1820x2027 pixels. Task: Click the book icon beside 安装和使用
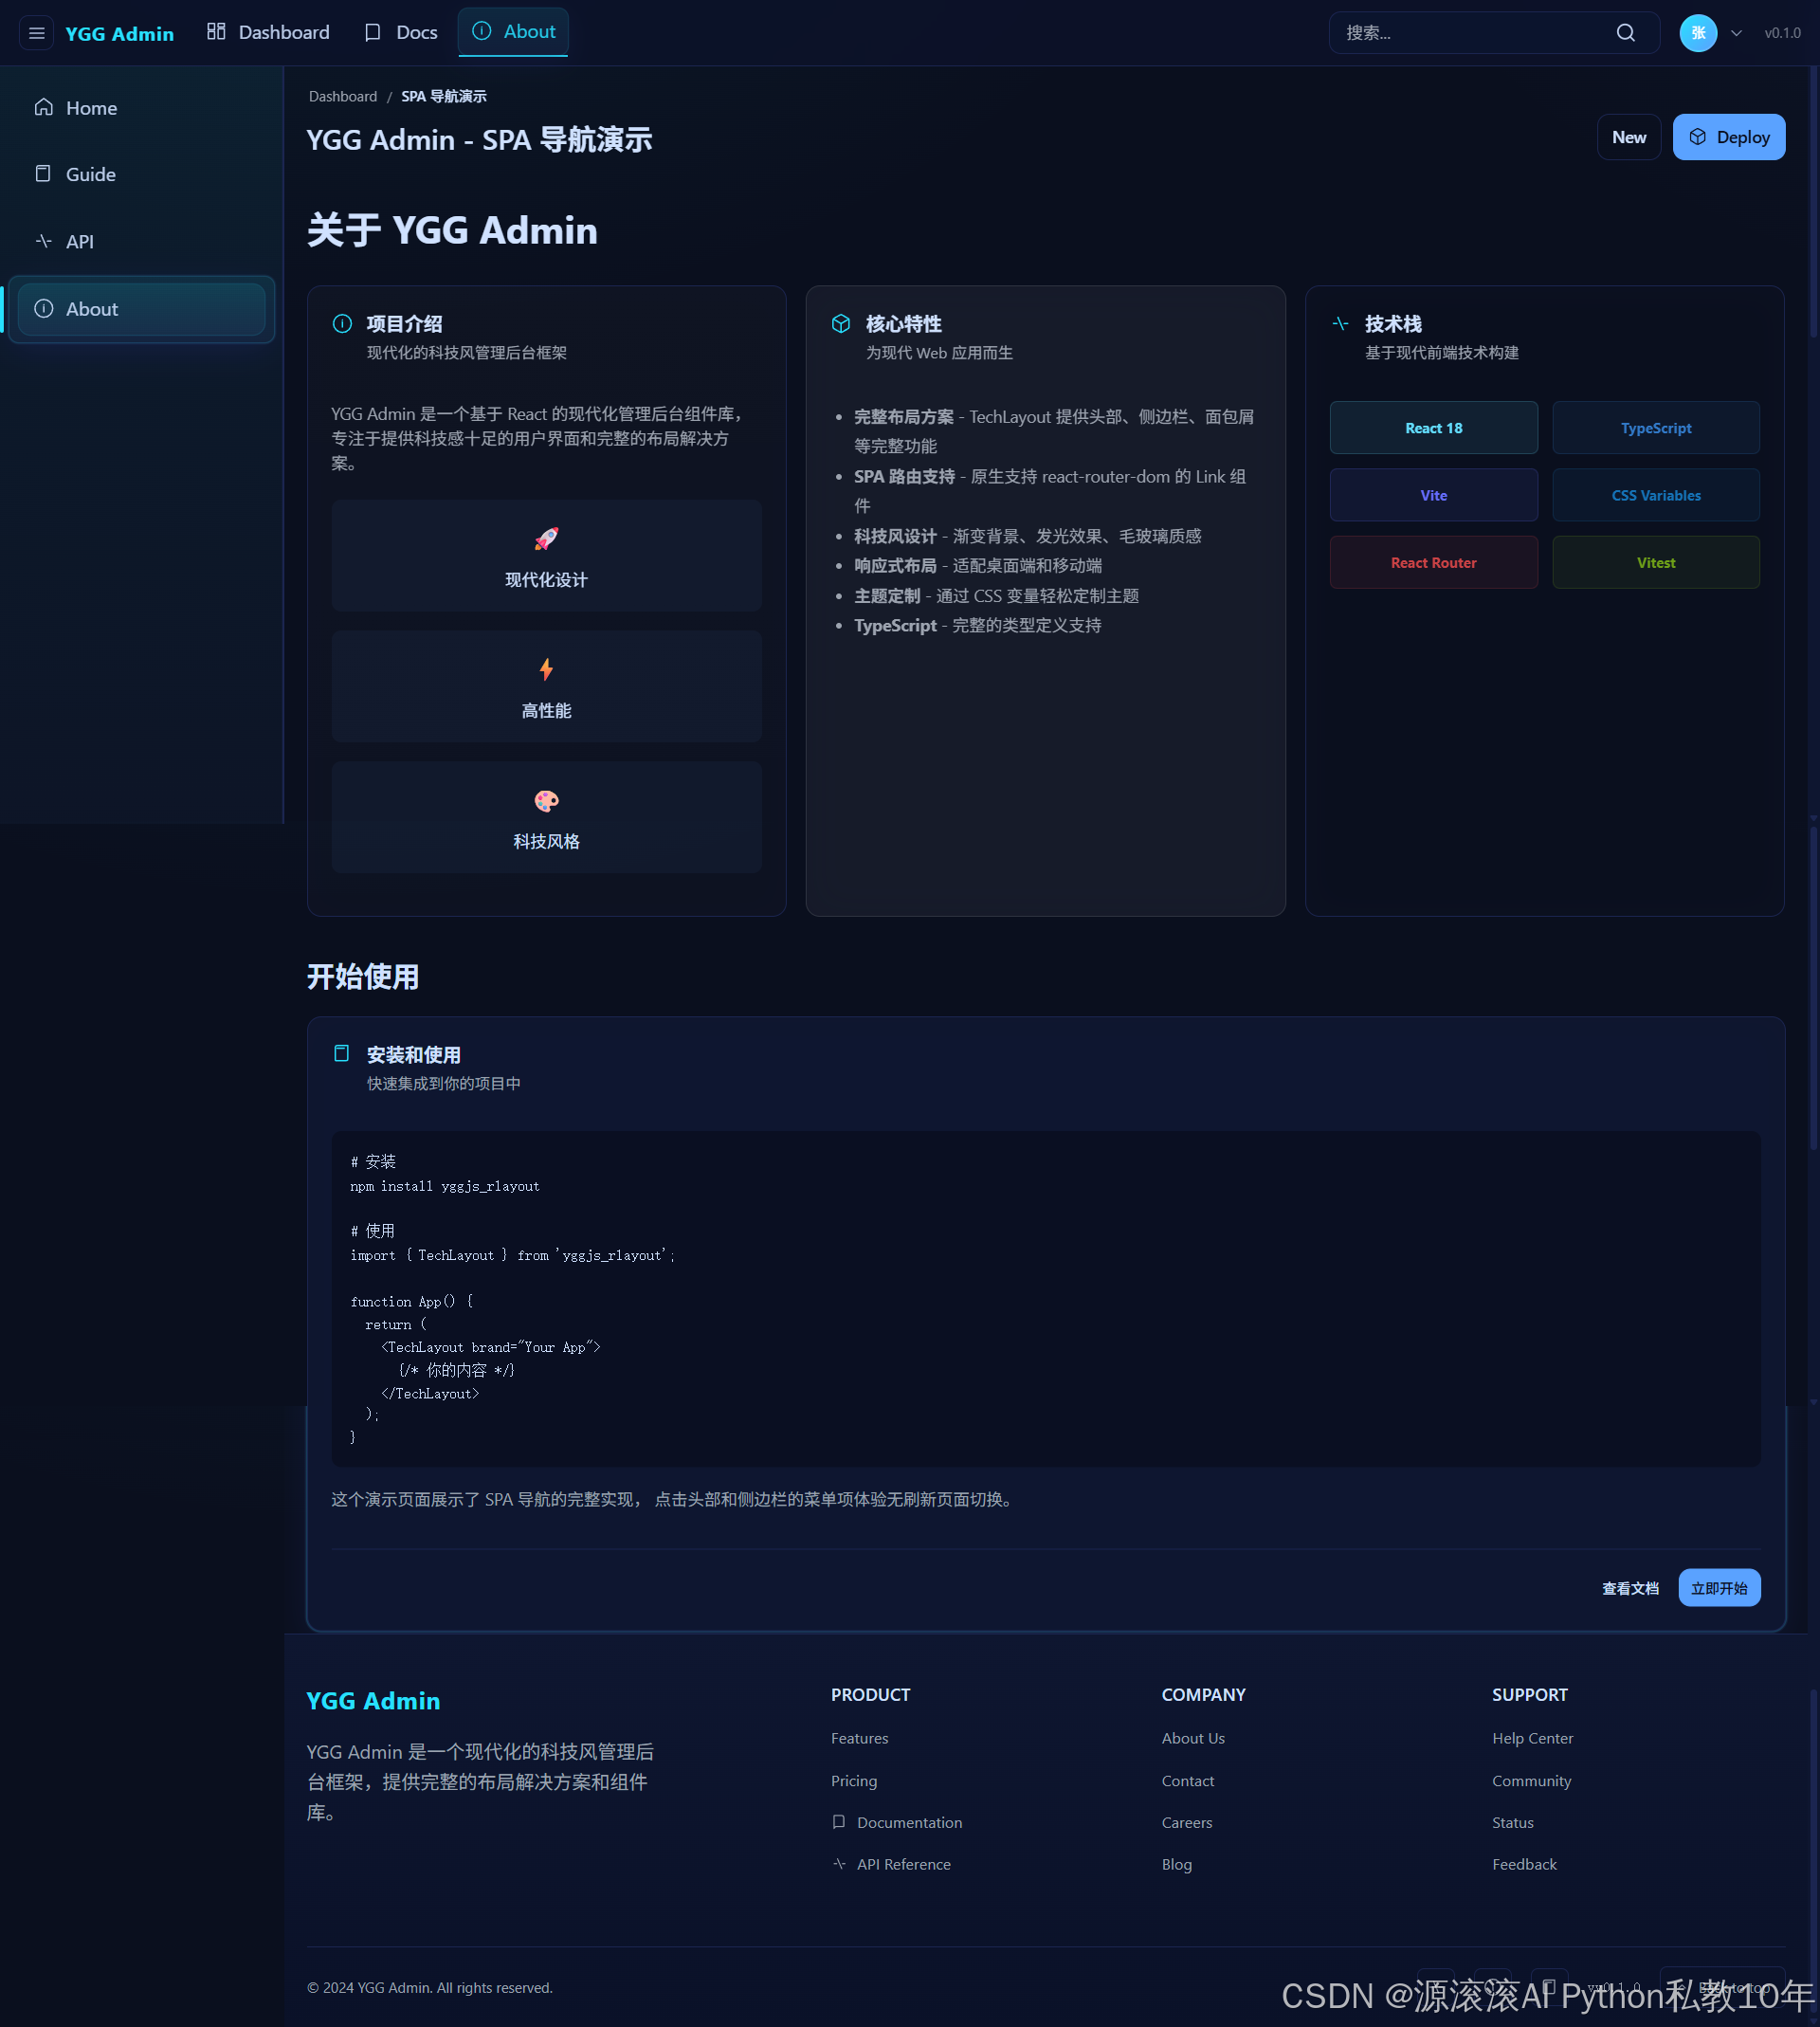pos(342,1053)
